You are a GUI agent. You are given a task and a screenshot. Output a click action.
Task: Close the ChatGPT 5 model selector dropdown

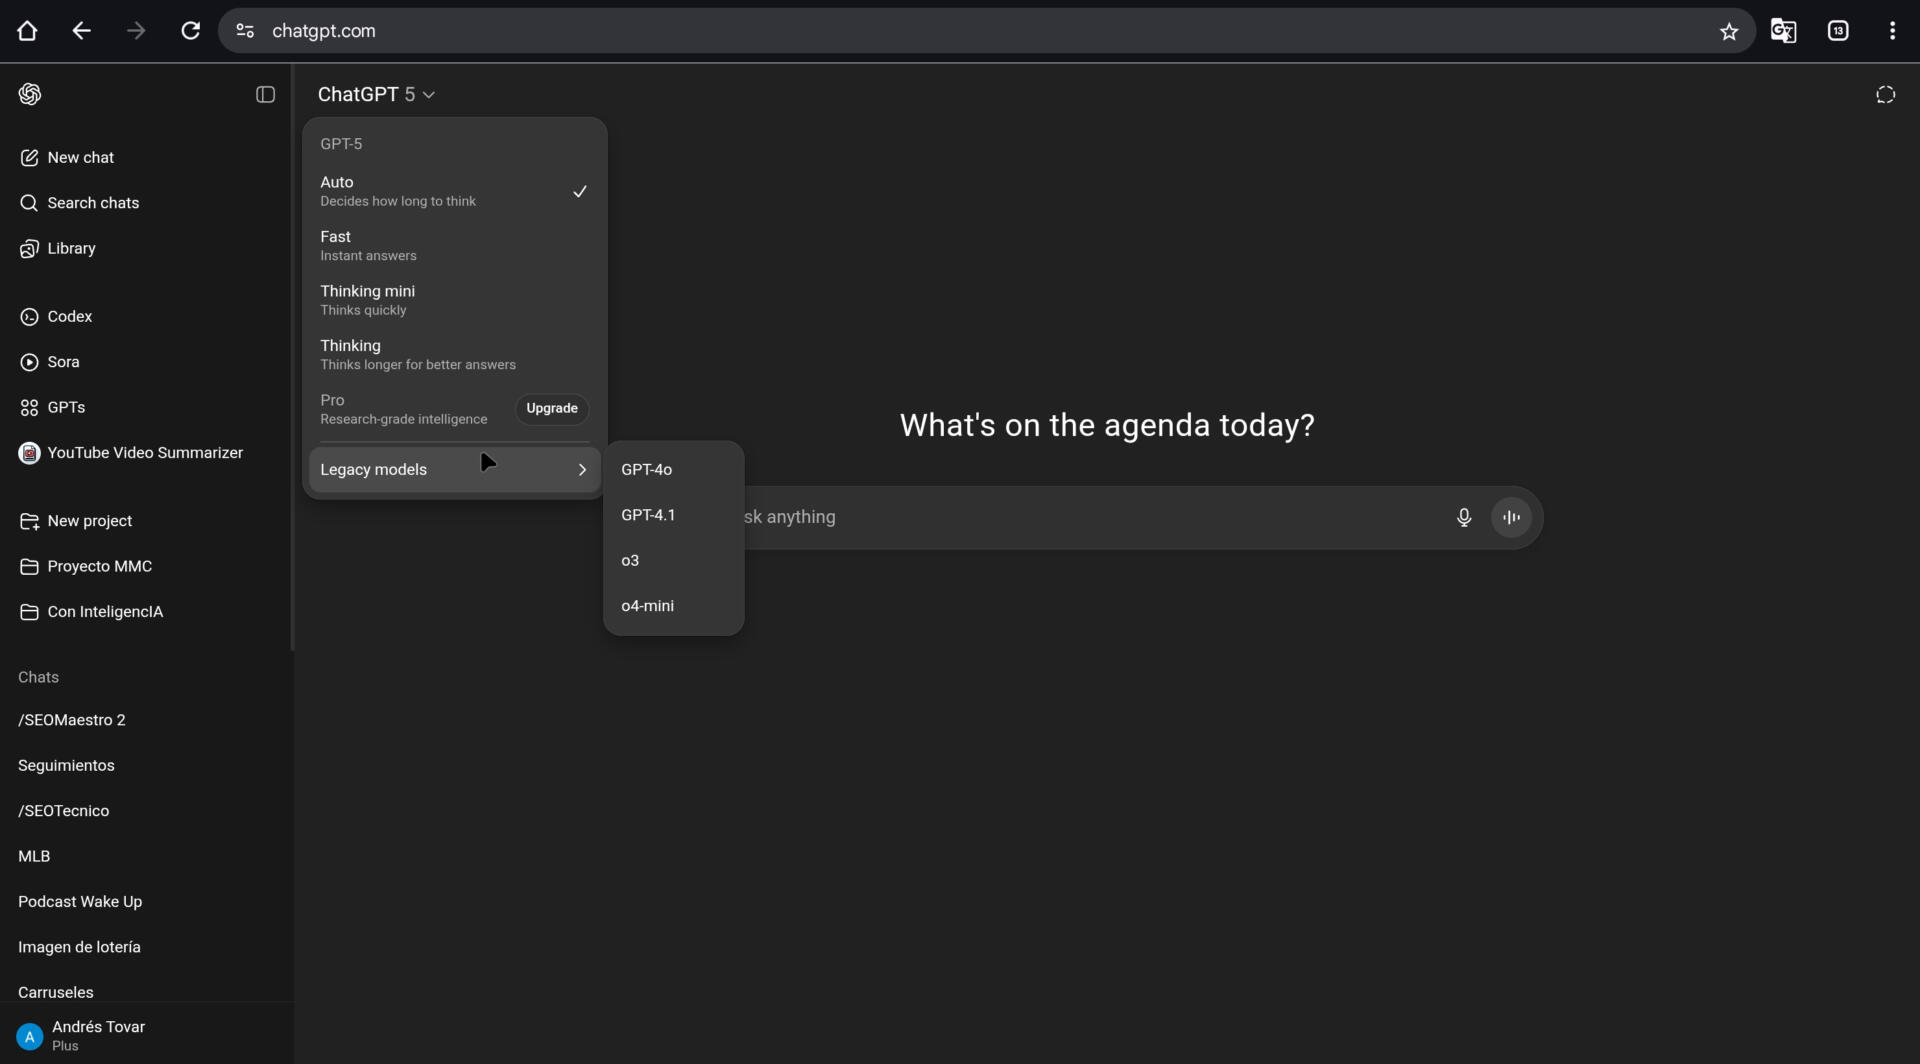point(376,94)
